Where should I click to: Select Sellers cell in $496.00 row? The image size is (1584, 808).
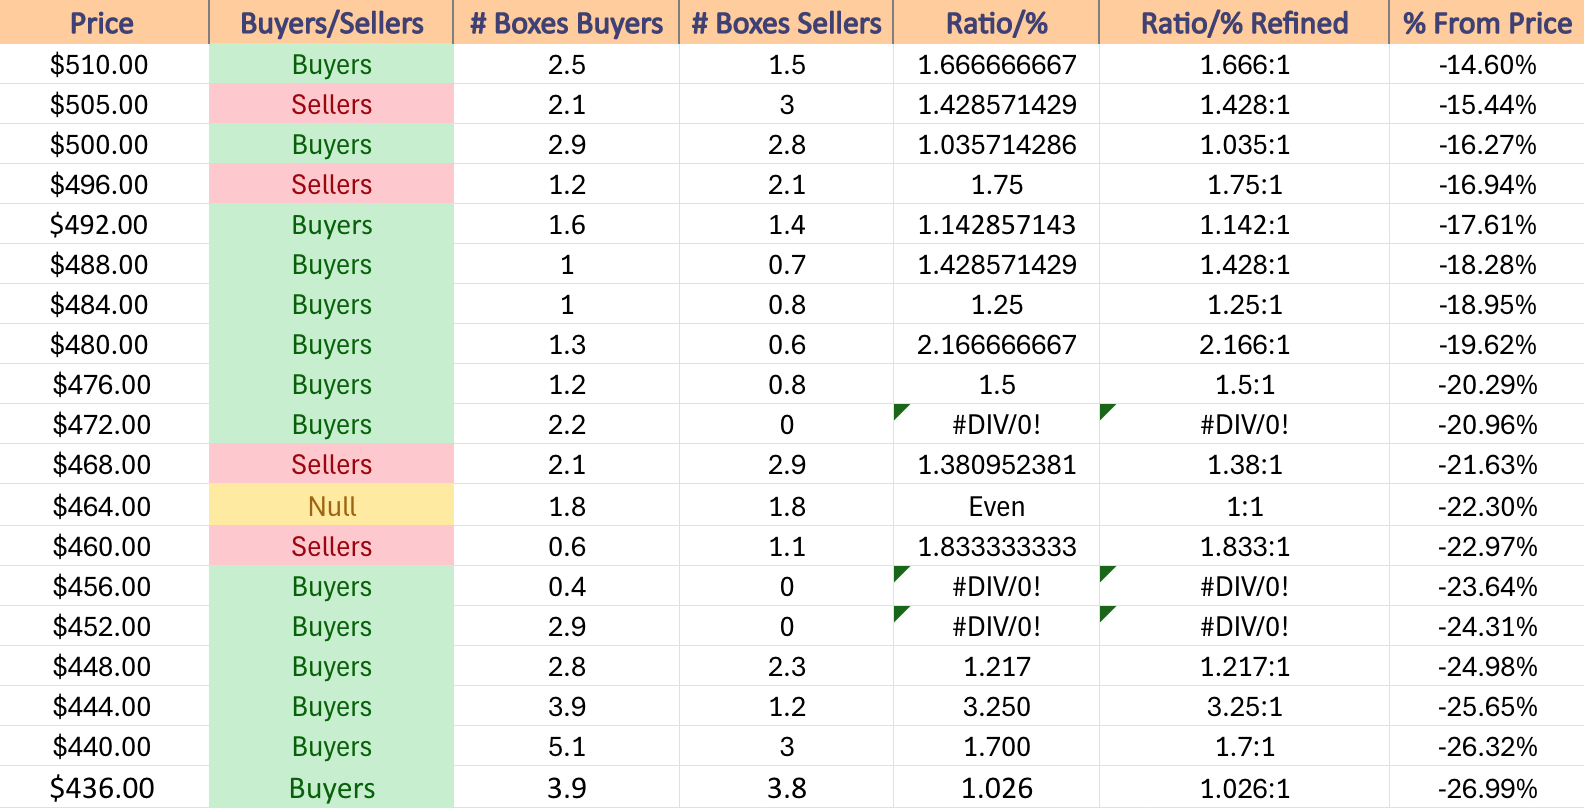tap(331, 184)
